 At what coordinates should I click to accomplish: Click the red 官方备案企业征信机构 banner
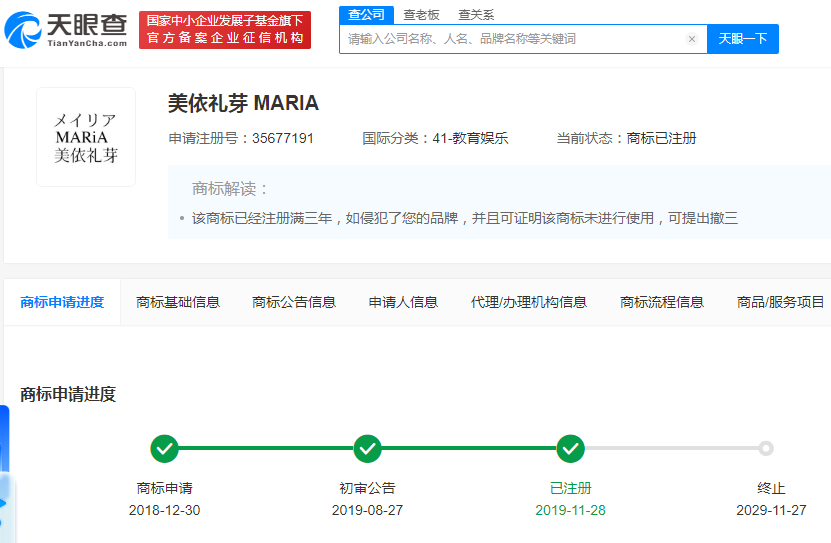pos(225,30)
